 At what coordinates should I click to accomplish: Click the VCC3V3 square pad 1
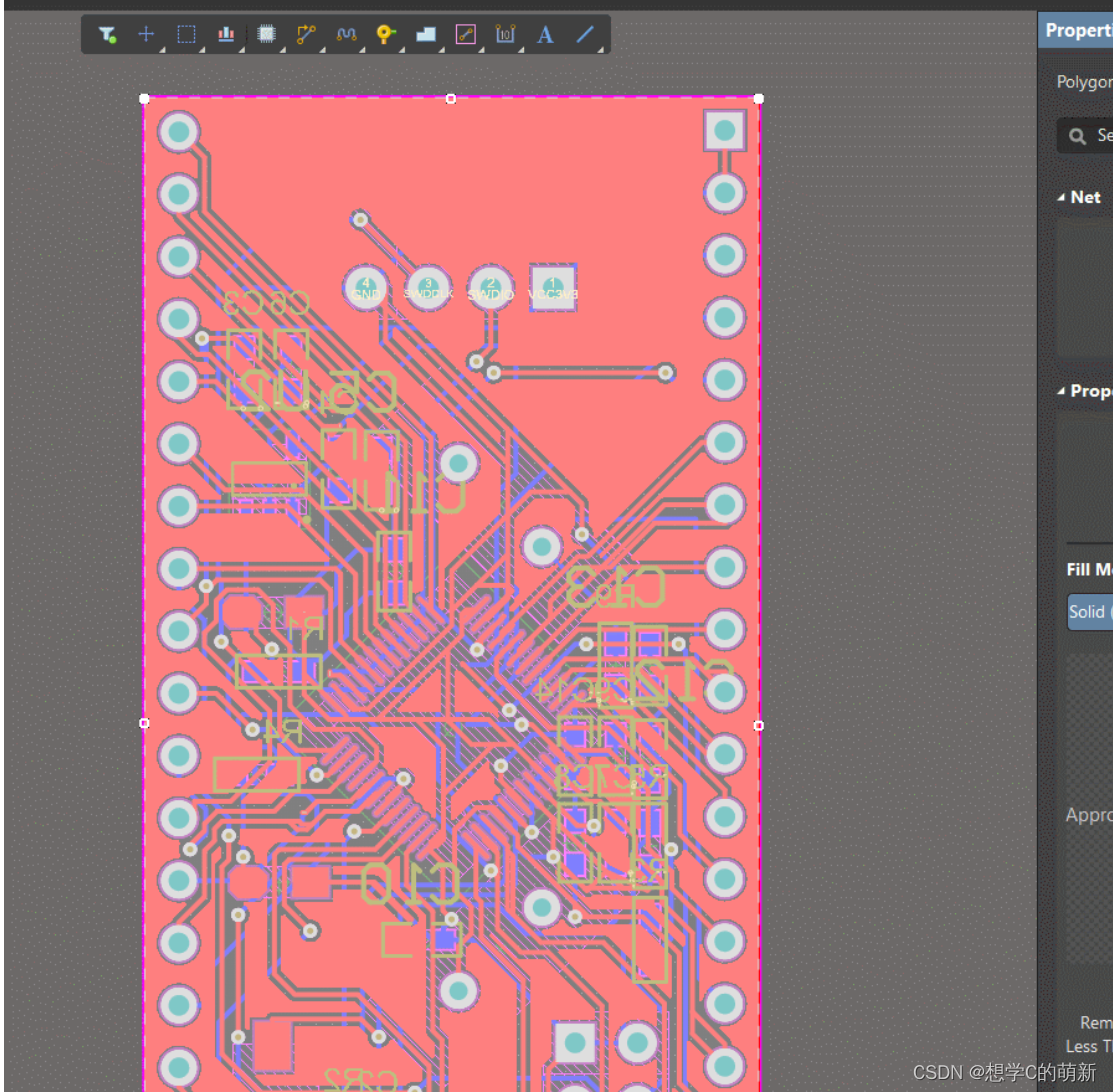click(553, 288)
